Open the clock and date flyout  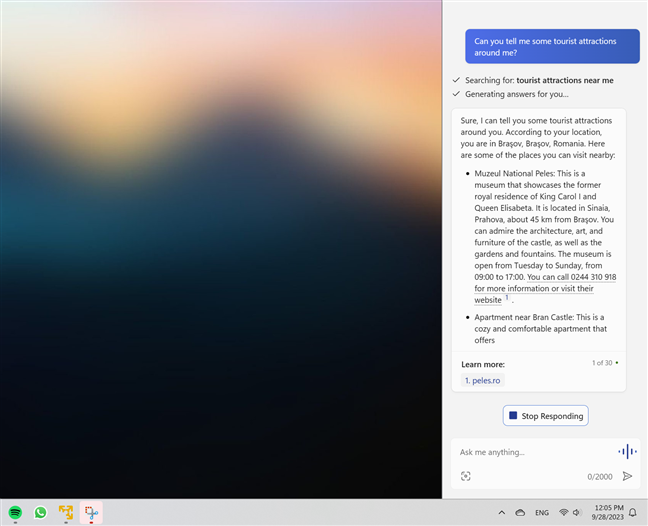[608, 512]
